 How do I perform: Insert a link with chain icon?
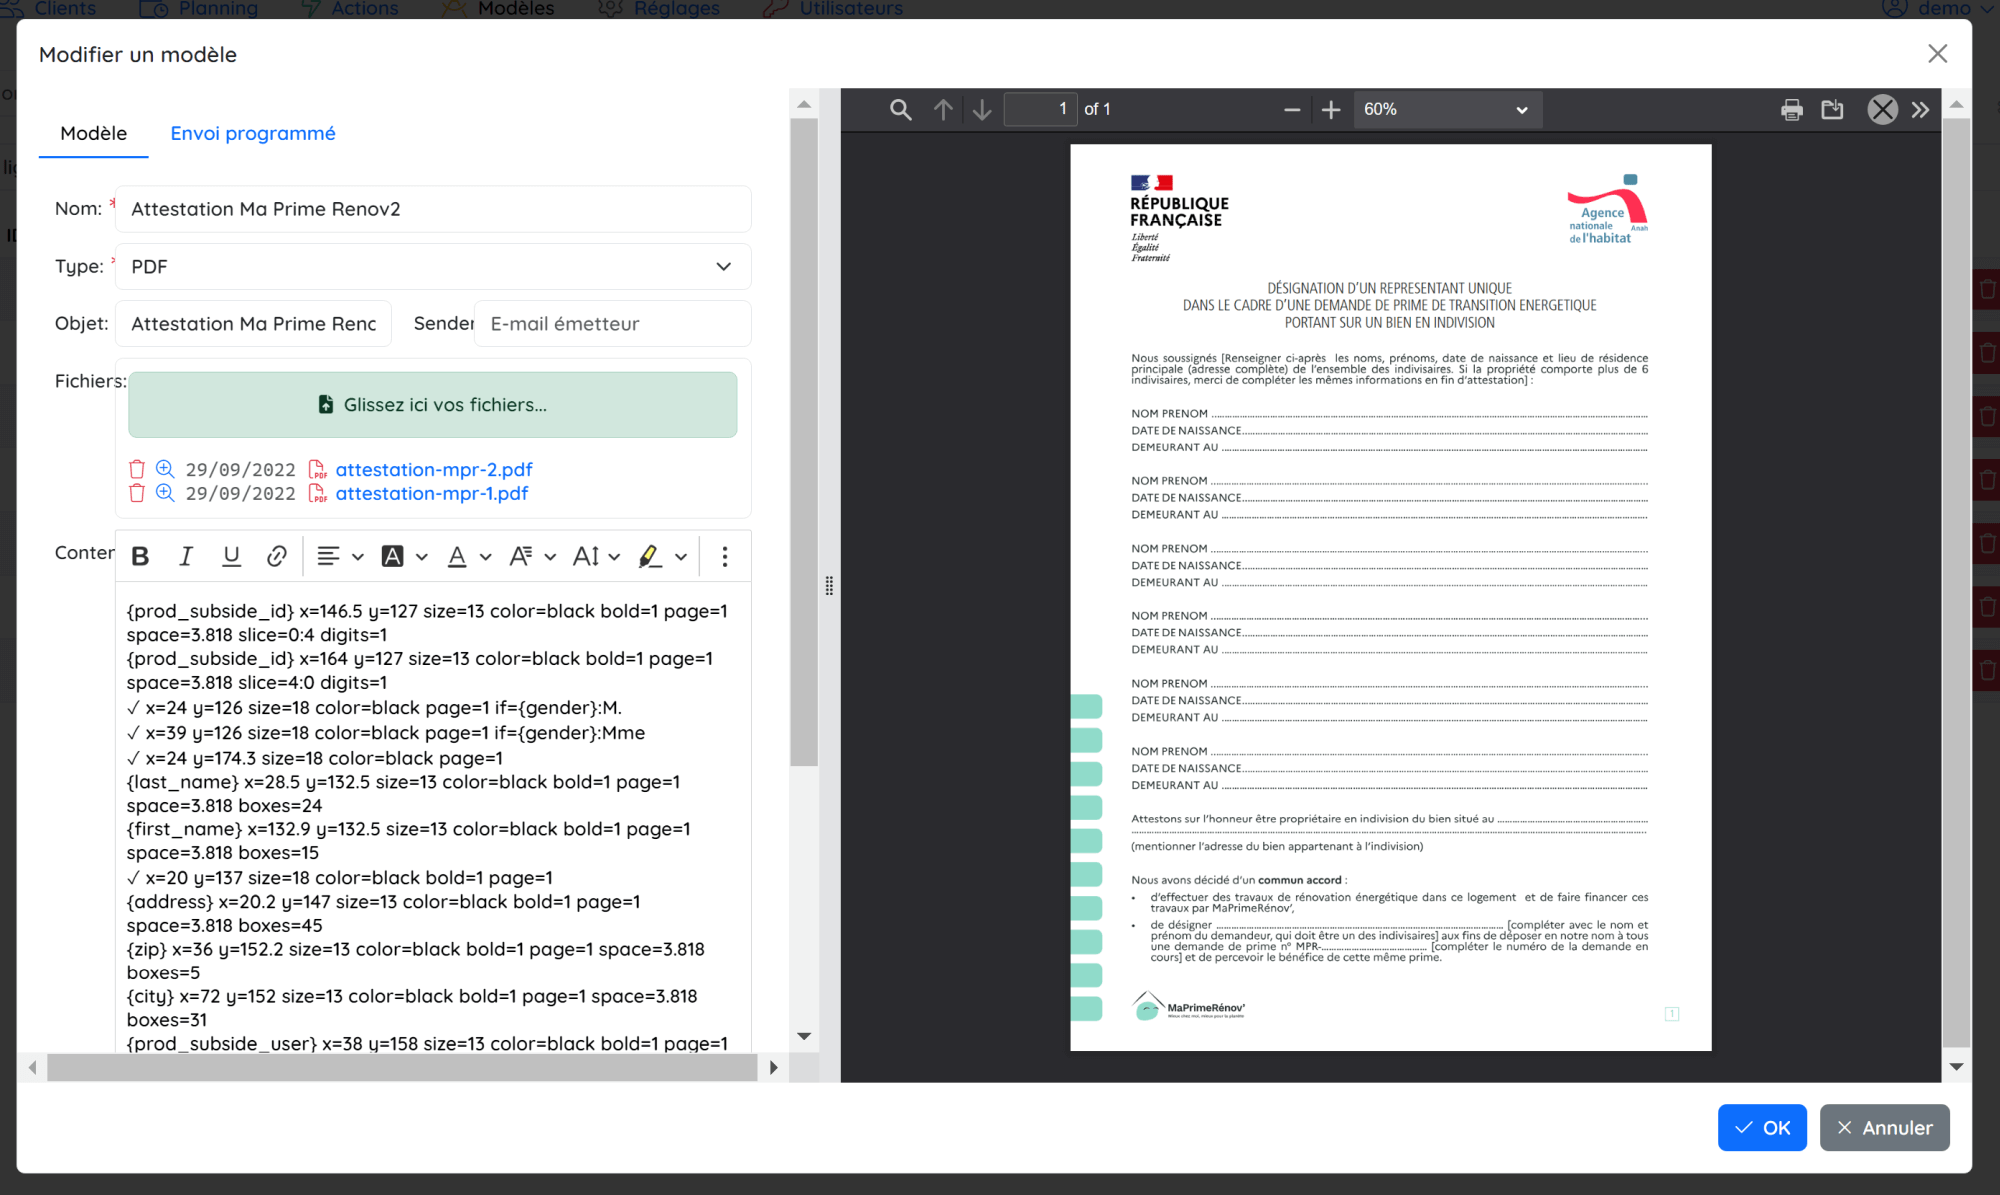click(x=277, y=557)
